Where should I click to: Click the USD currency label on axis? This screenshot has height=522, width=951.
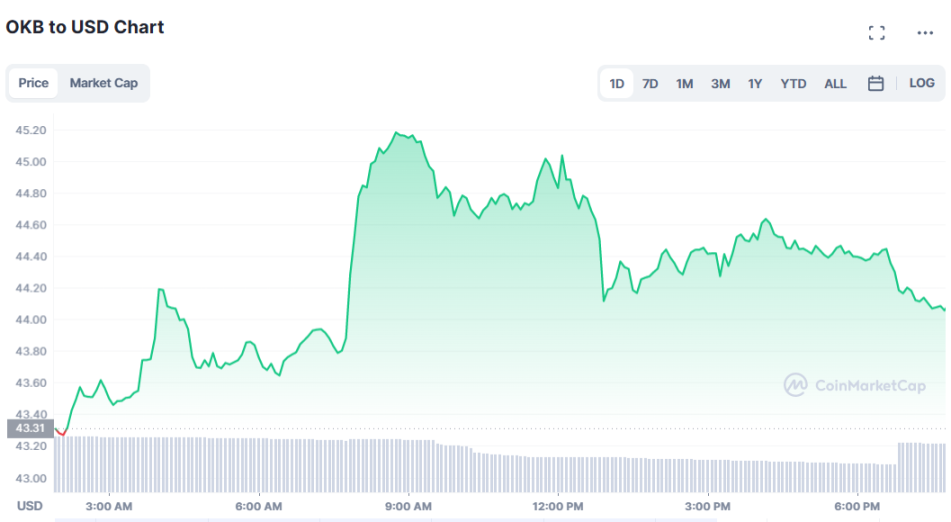coord(30,506)
